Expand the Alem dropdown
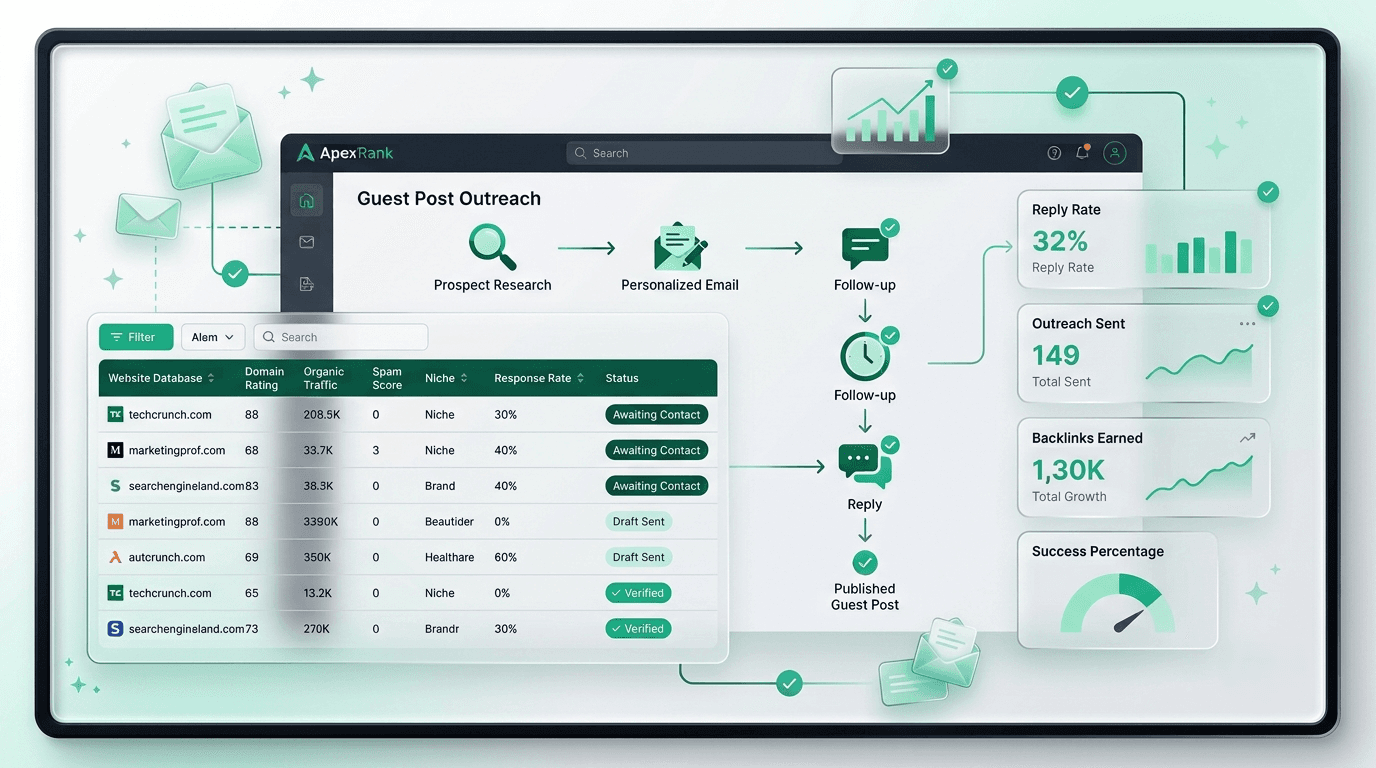This screenshot has width=1376, height=768. (213, 337)
